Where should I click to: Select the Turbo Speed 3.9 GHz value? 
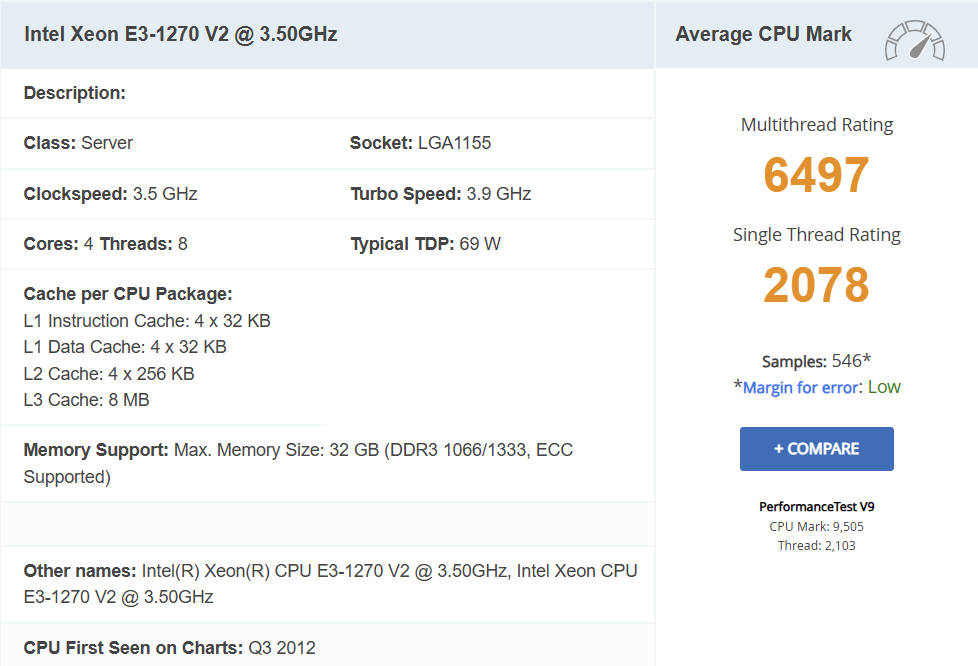point(440,194)
